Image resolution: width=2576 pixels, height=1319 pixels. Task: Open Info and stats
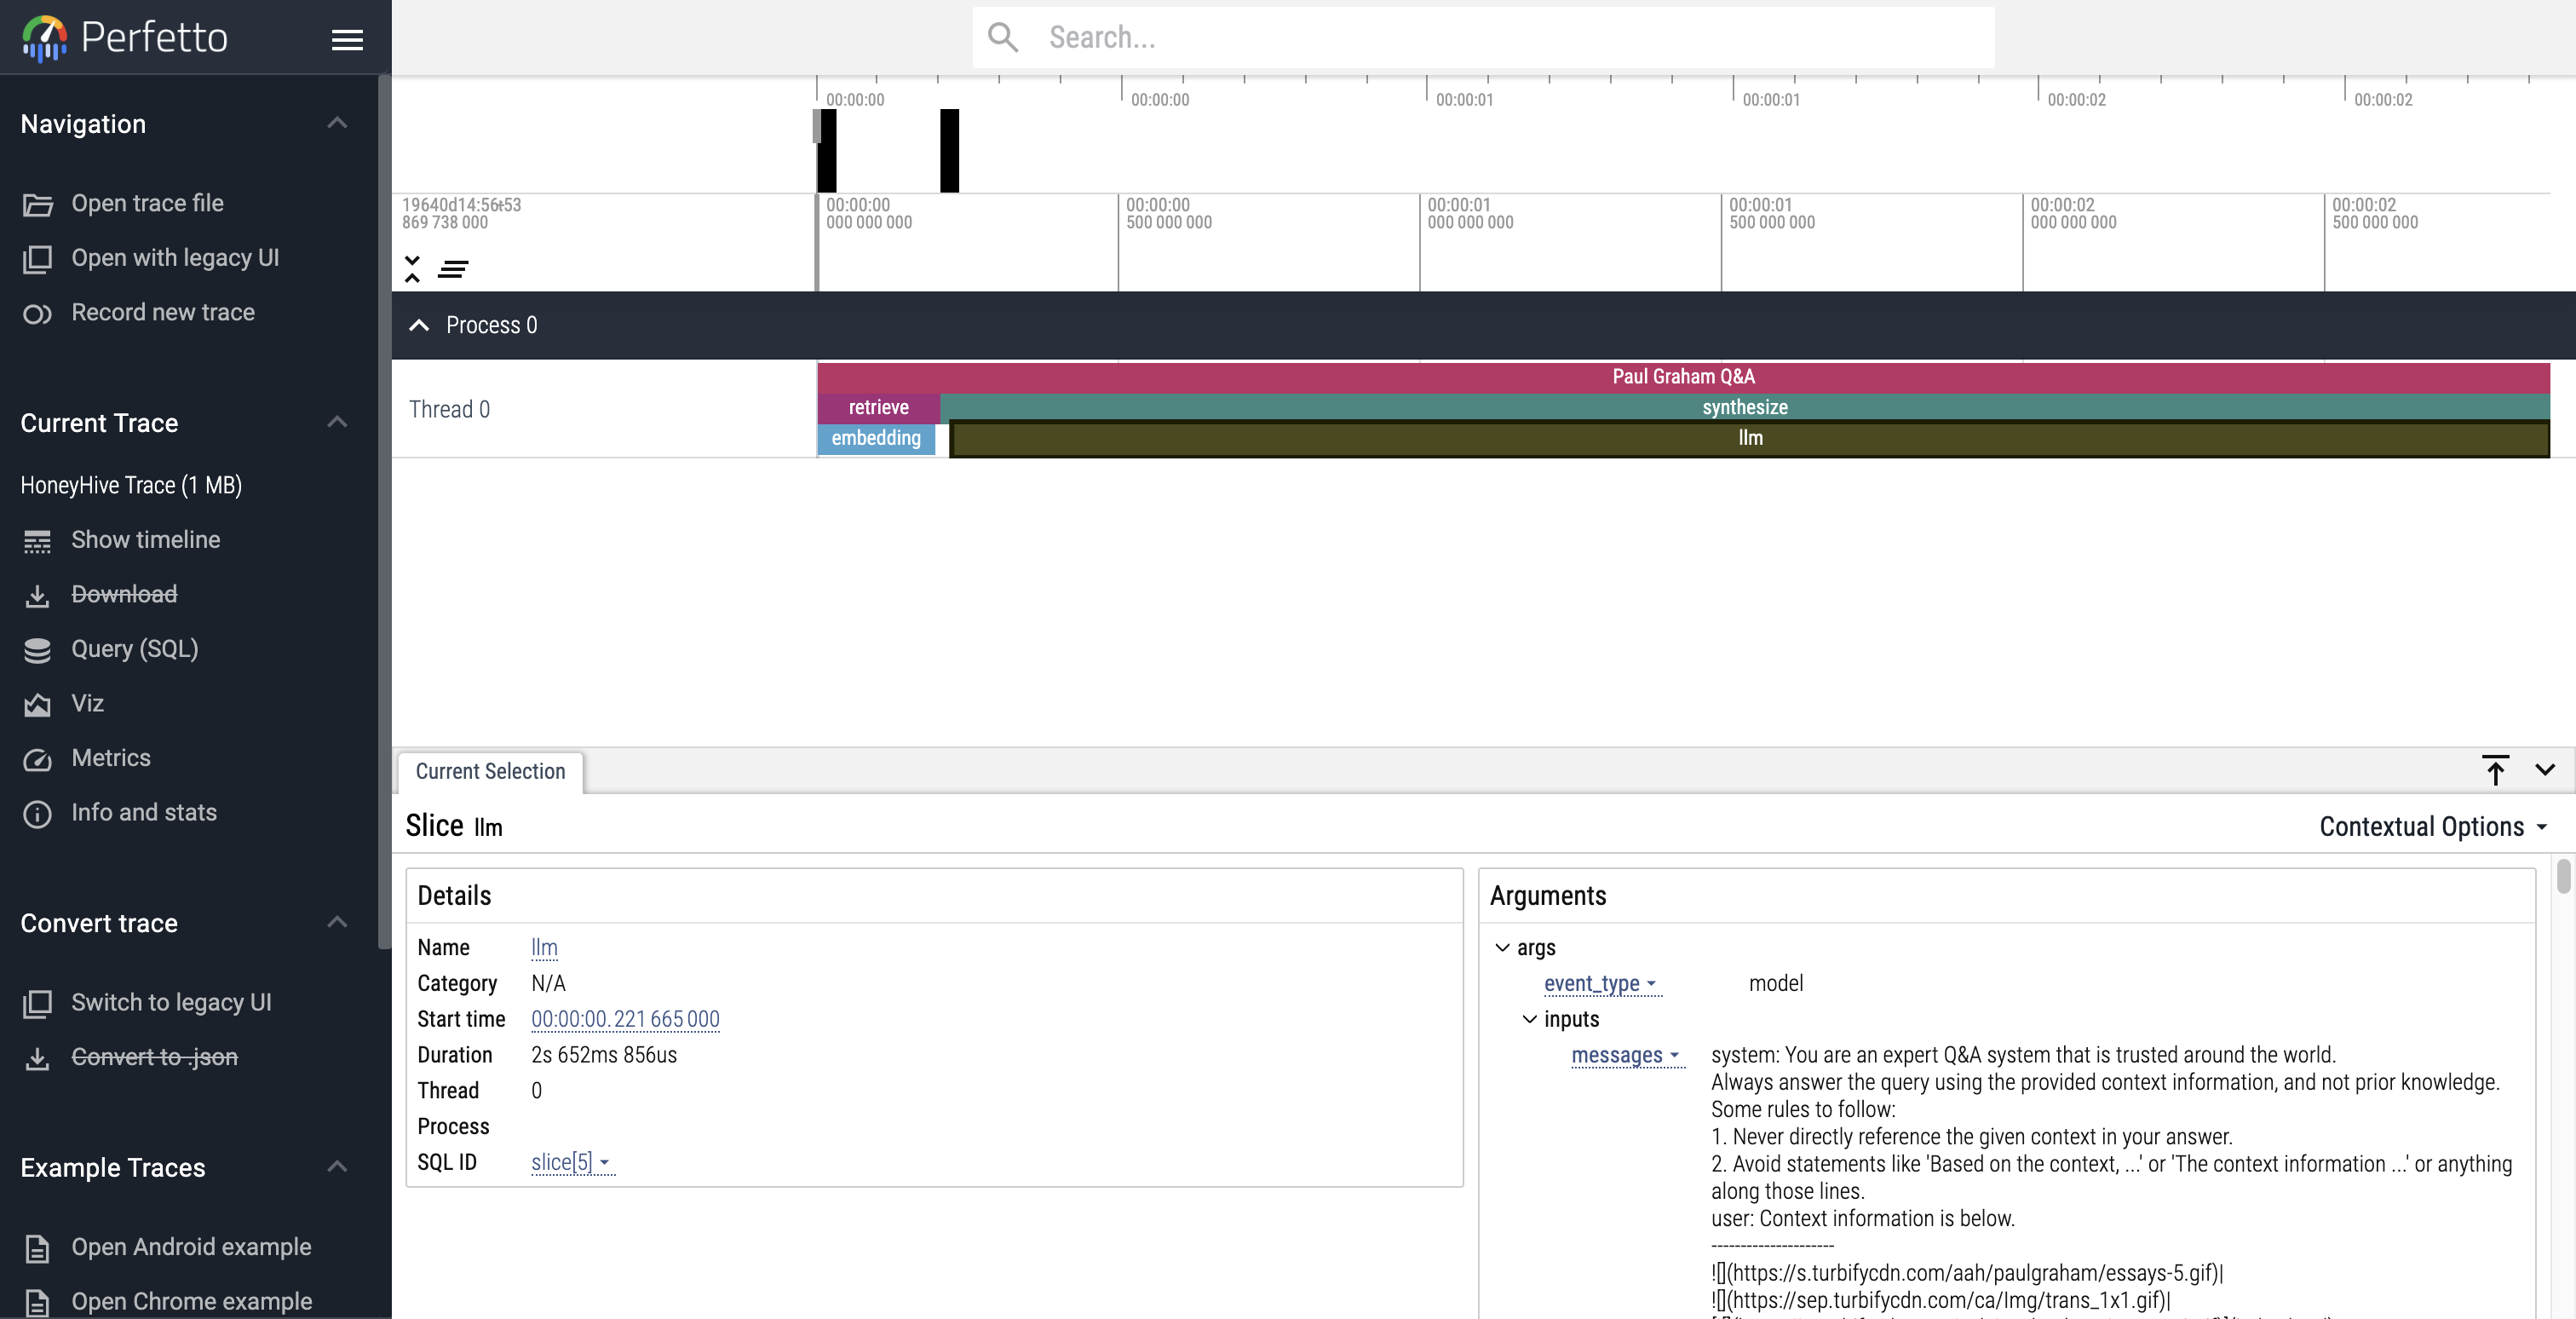click(143, 813)
